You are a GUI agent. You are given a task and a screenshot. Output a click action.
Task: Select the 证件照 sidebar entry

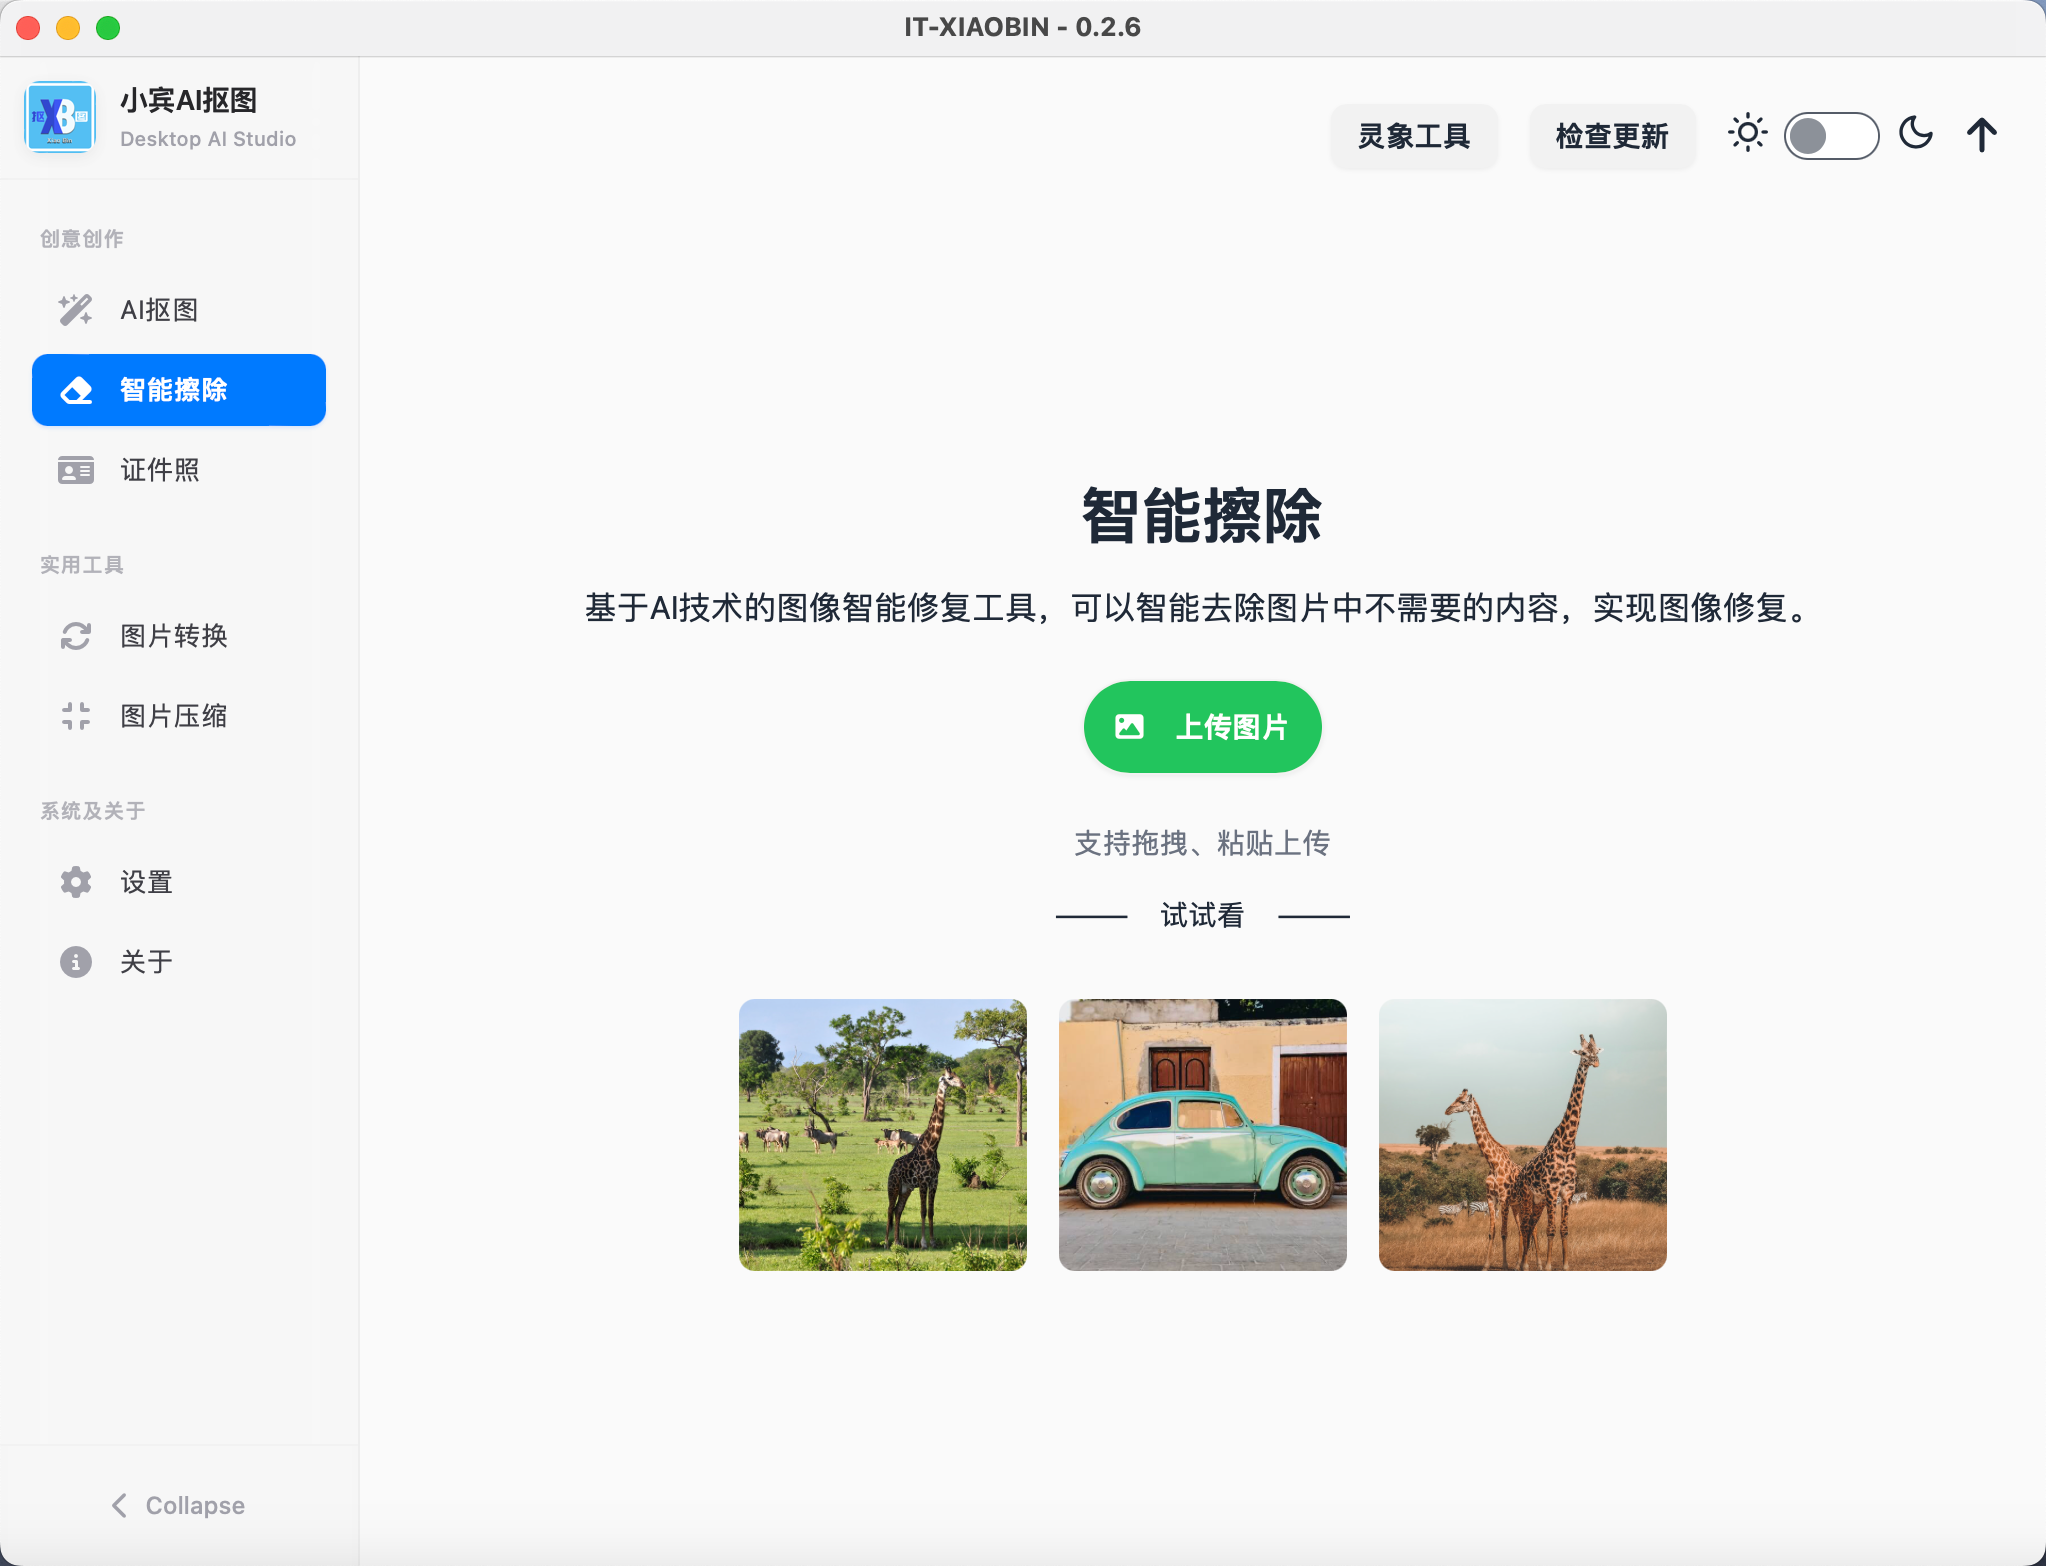click(179, 470)
